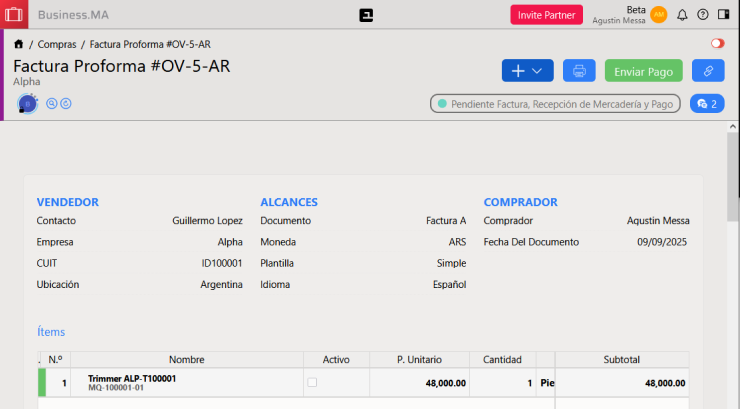
Task: Open the Pendiente Factura status selector
Action: [555, 103]
